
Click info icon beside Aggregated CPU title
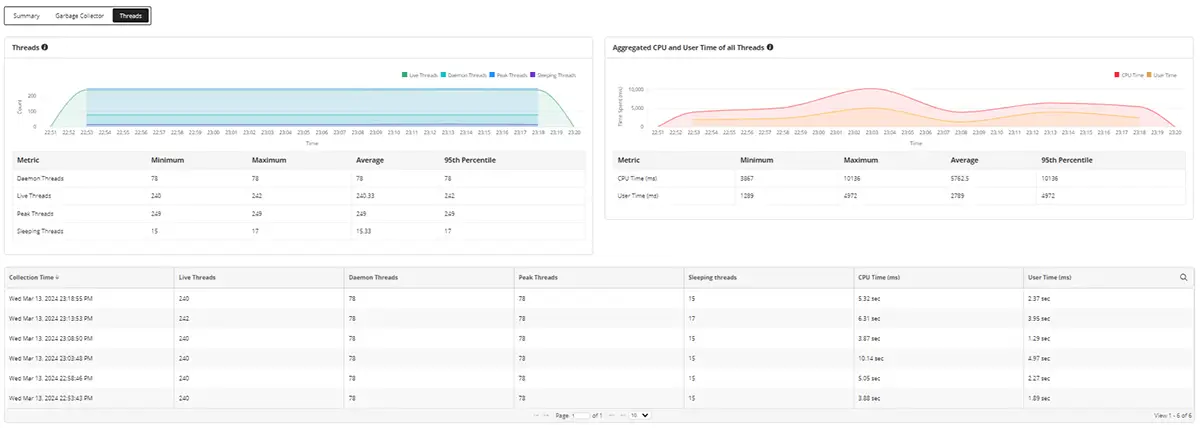click(769, 47)
